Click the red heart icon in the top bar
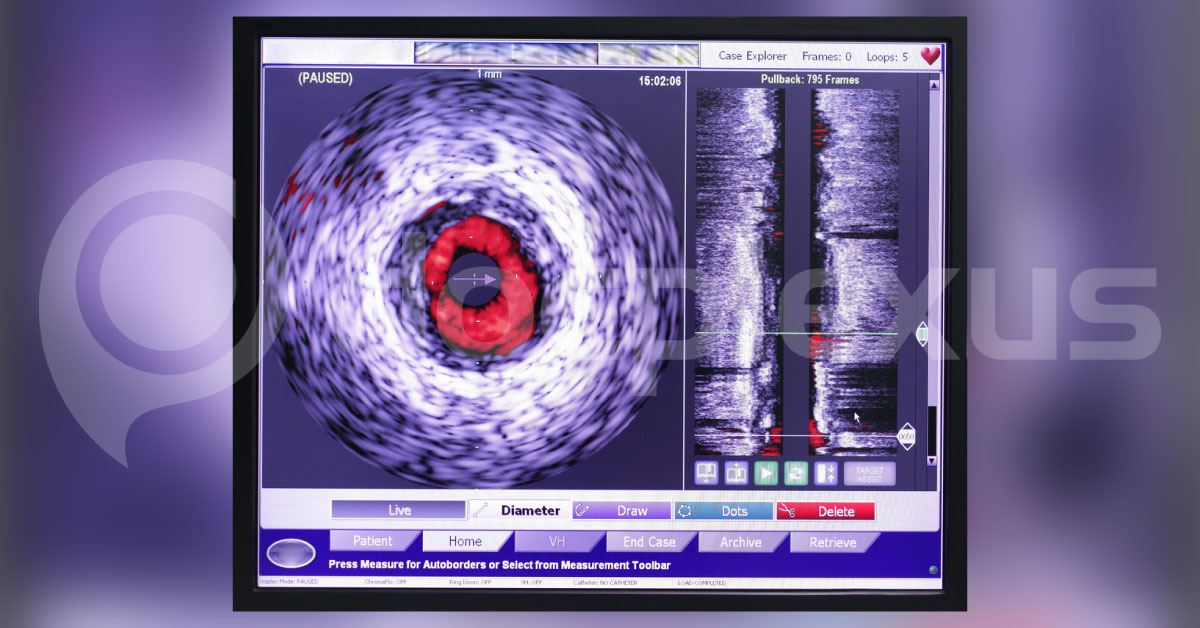 tap(931, 56)
